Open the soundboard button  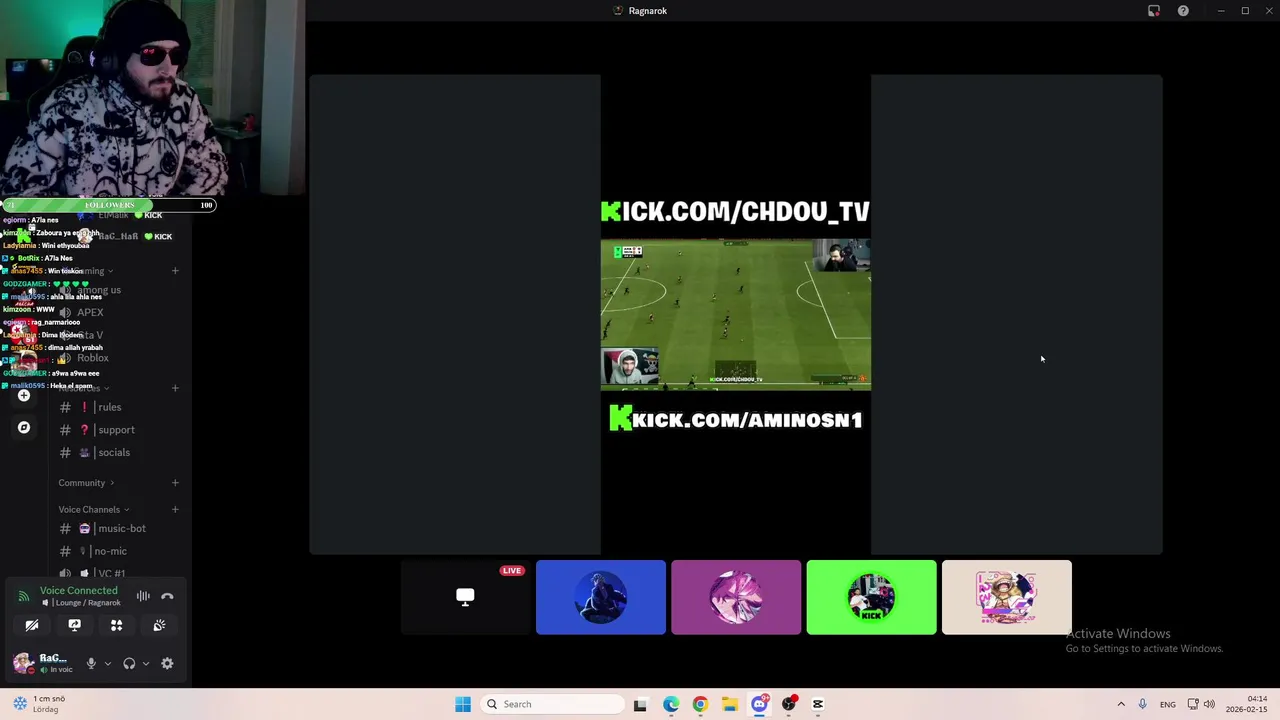(x=159, y=625)
